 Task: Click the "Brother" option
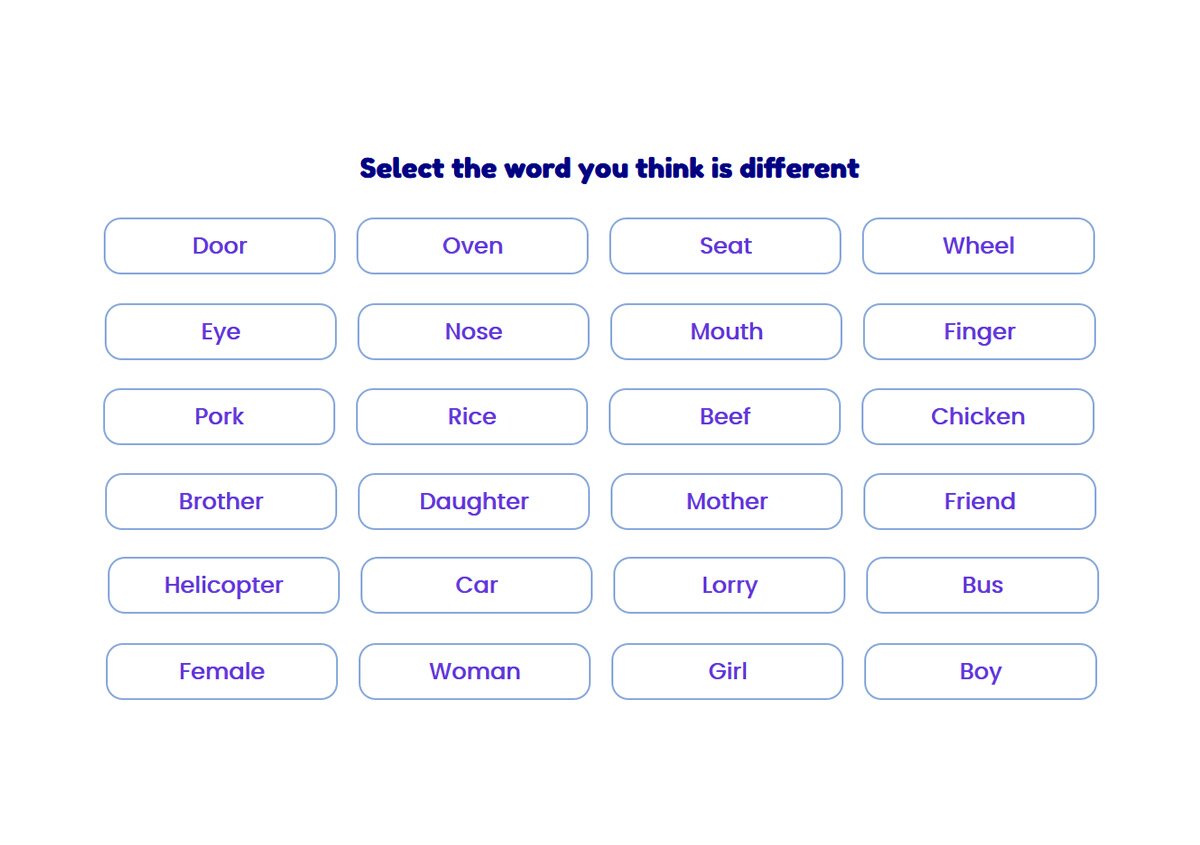(220, 501)
